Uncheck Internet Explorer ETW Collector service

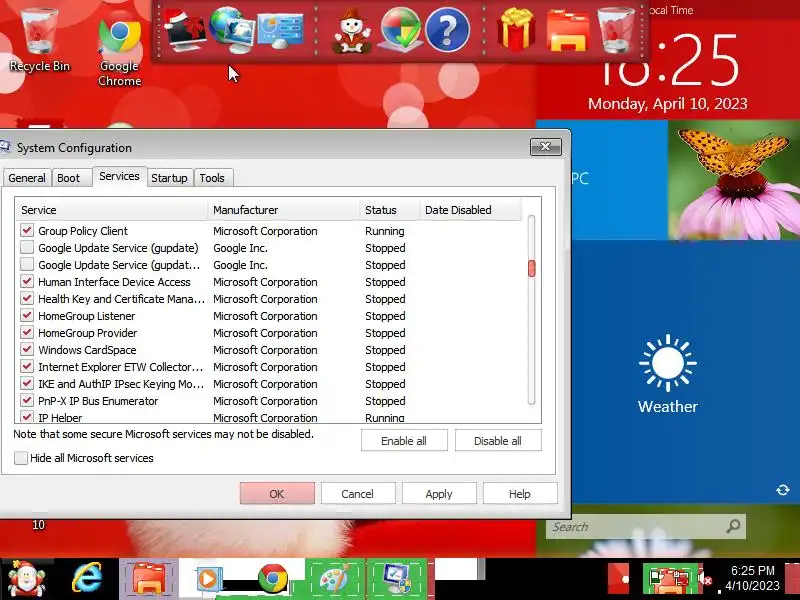point(27,367)
